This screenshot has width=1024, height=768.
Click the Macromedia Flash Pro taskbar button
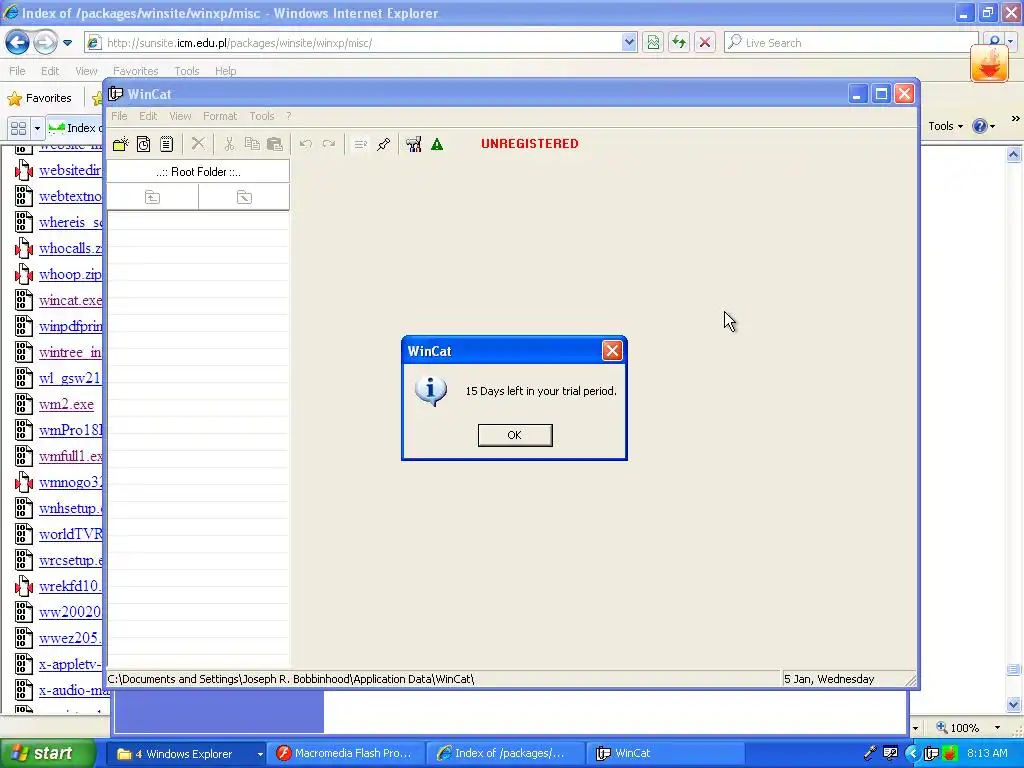click(346, 754)
